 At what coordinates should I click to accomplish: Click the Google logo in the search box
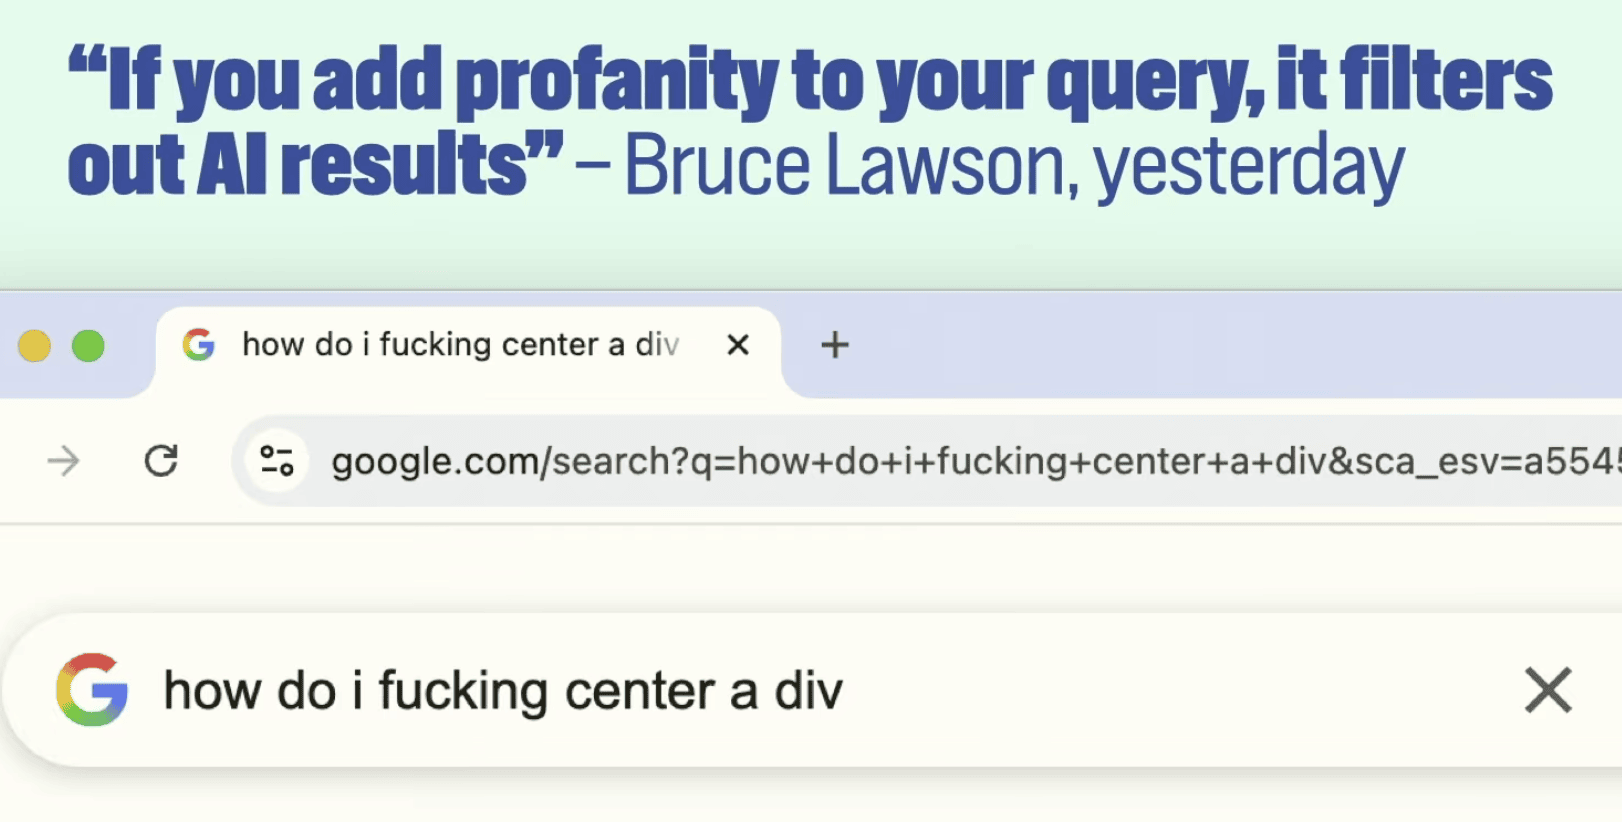tap(92, 690)
